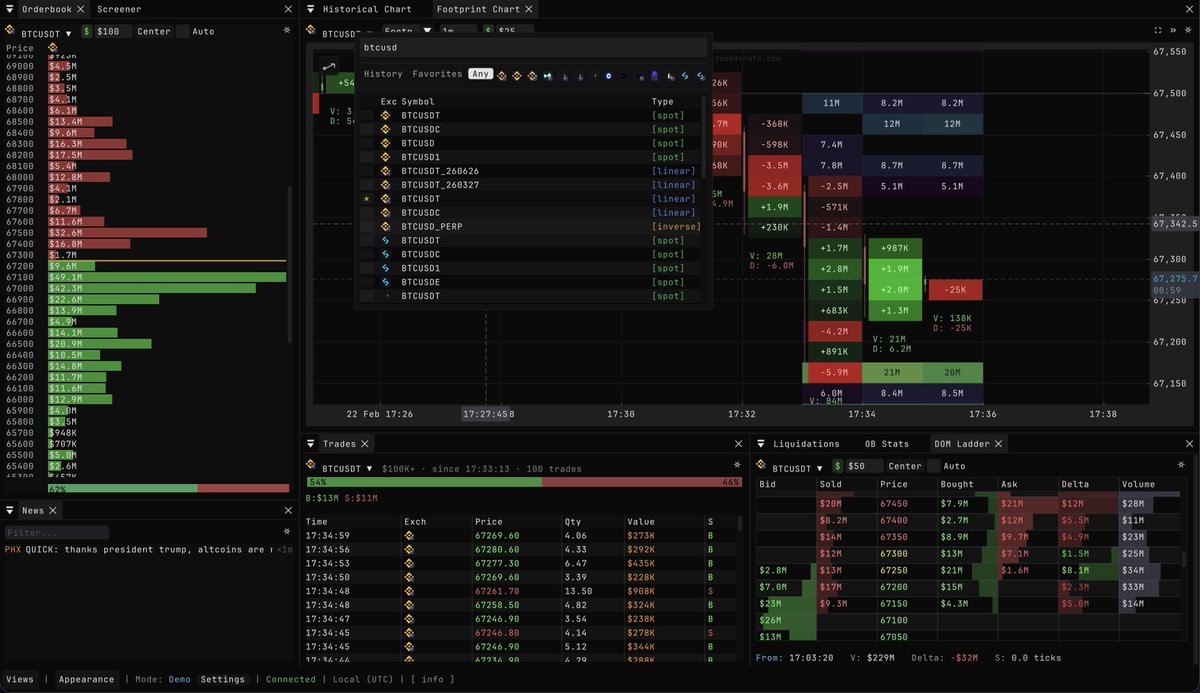Open Trades panel settings gear
1200x693 pixels.
point(738,466)
